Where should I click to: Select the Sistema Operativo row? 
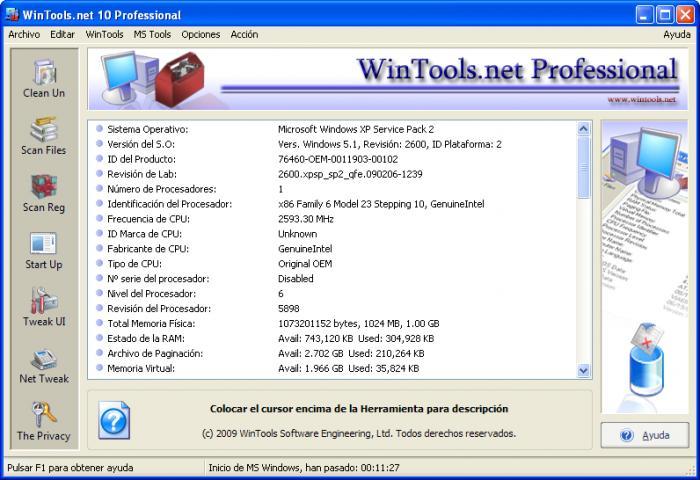(x=333, y=129)
